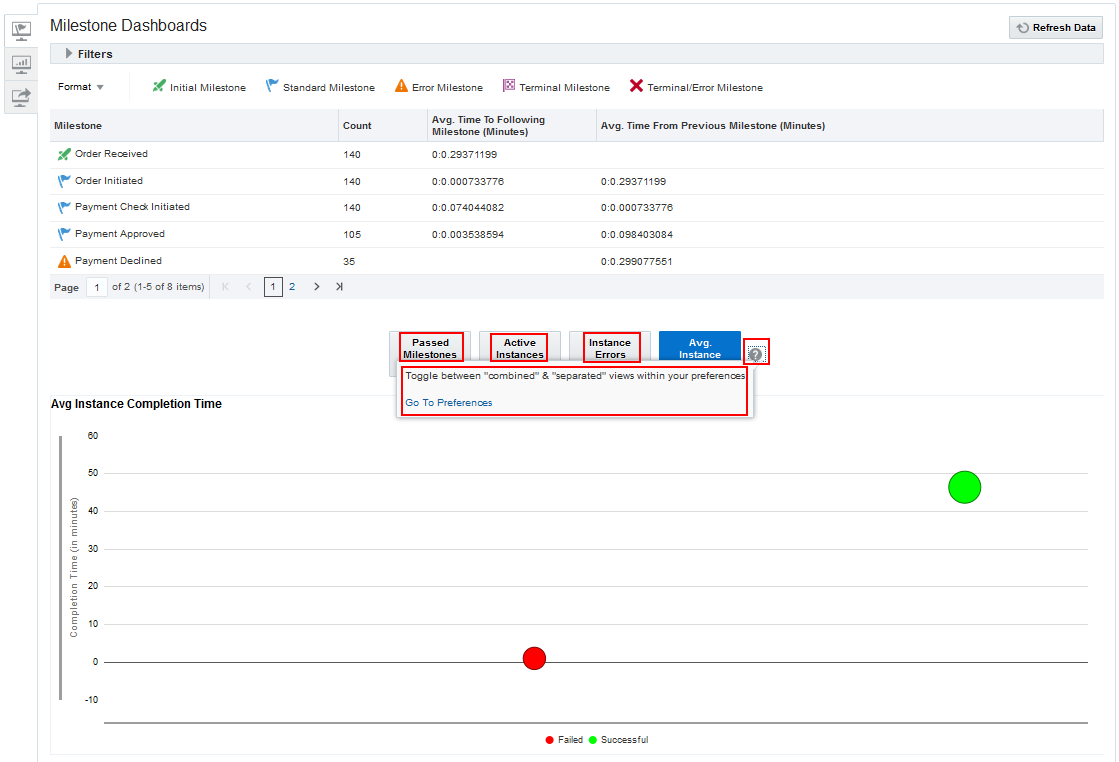Select page 1 in pagination

[273, 287]
